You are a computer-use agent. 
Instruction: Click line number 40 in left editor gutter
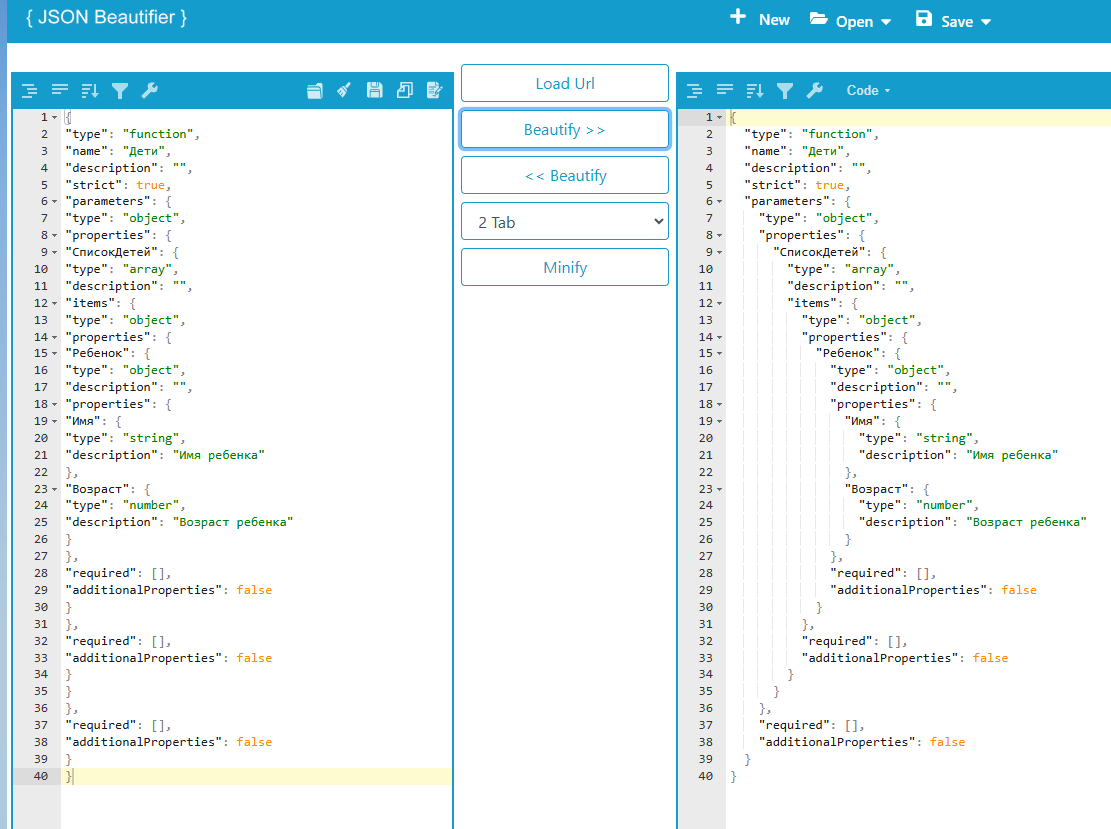(41, 776)
